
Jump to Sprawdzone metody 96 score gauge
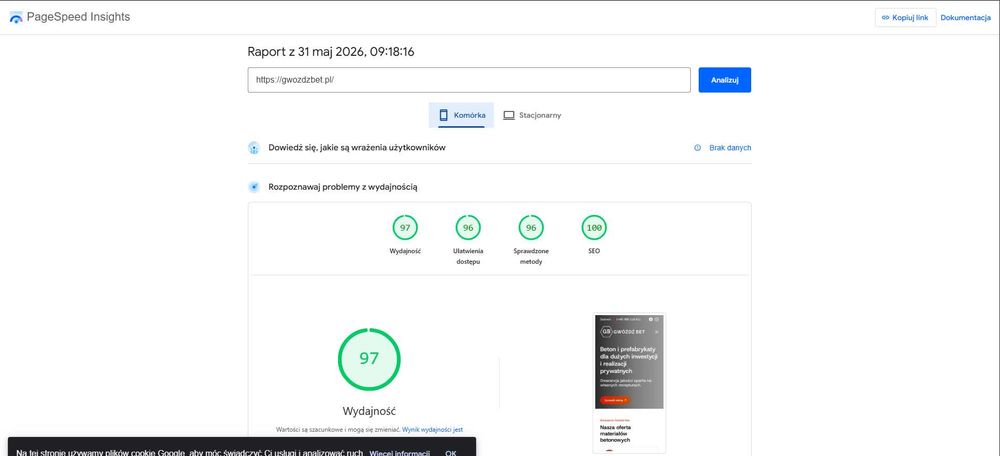coord(531,228)
